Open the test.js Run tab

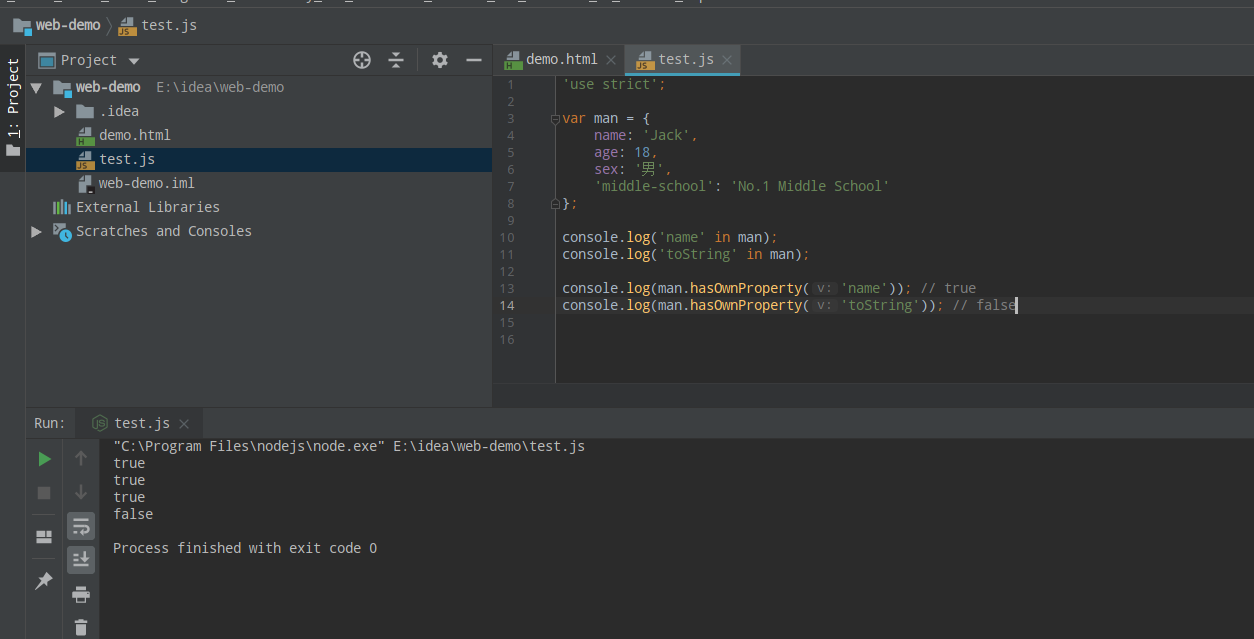tap(141, 423)
